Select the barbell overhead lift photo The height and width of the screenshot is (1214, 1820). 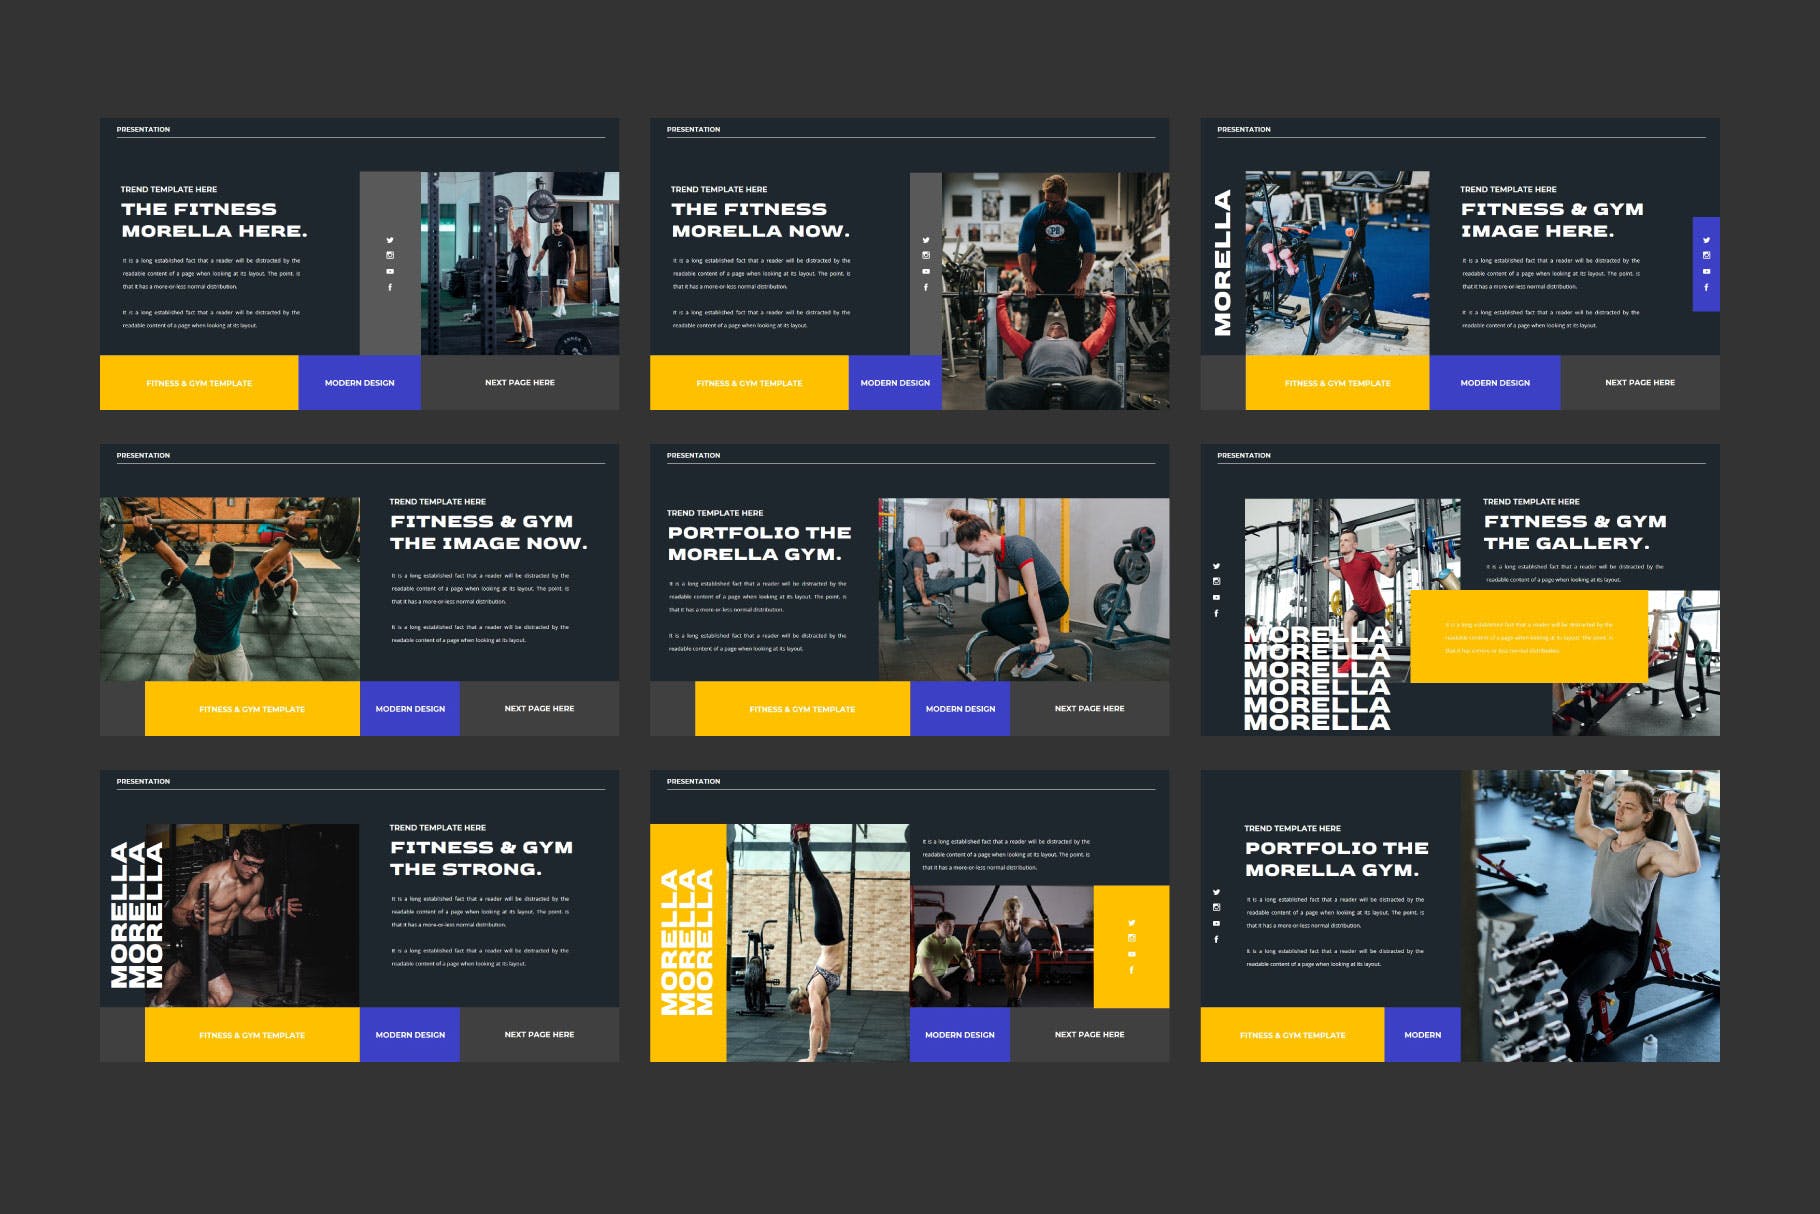(520, 263)
